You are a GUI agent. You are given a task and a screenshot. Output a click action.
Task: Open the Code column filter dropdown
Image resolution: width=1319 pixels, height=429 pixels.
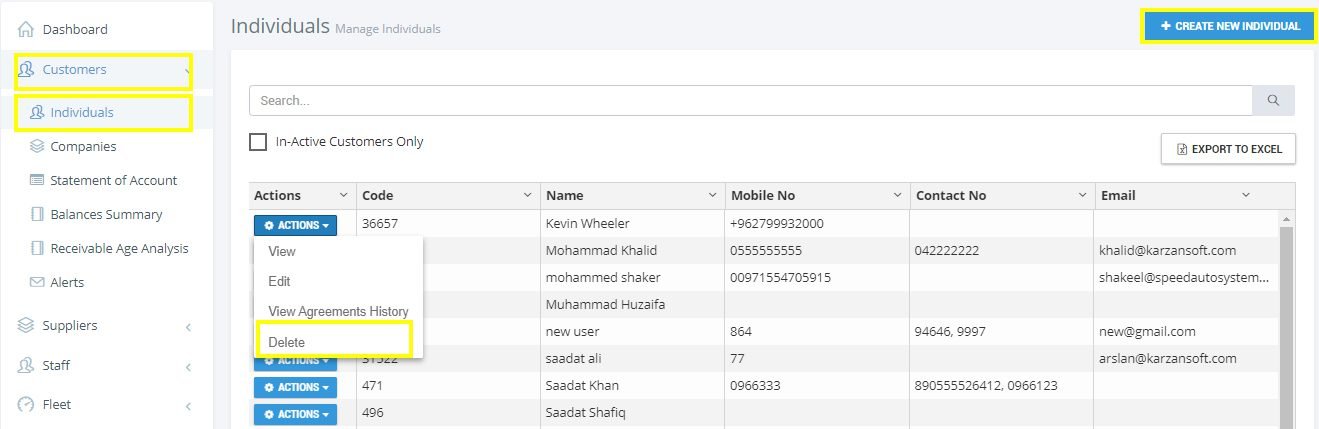click(x=528, y=195)
